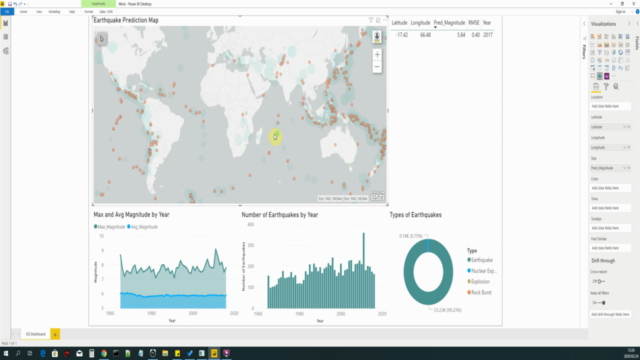Screen dimensions: 640x360
Task: Choose the funnel visualization
Action: 600,52
